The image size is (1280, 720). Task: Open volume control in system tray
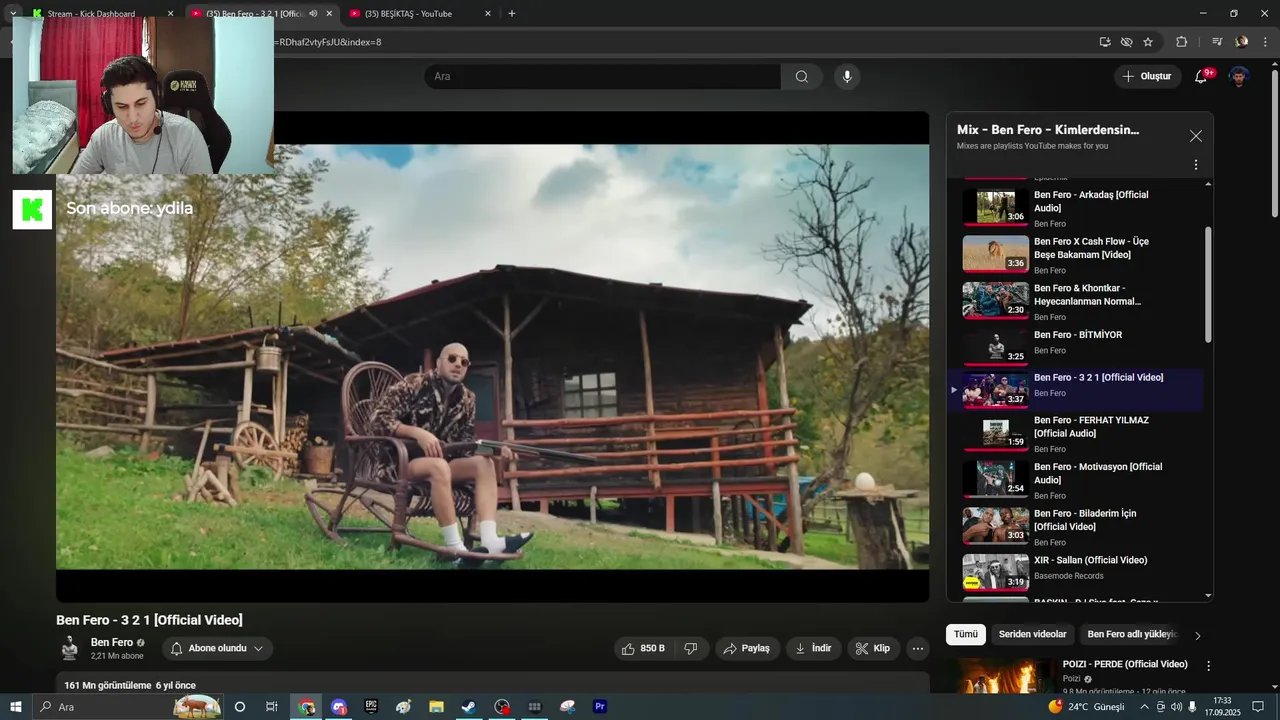[x=1176, y=706]
